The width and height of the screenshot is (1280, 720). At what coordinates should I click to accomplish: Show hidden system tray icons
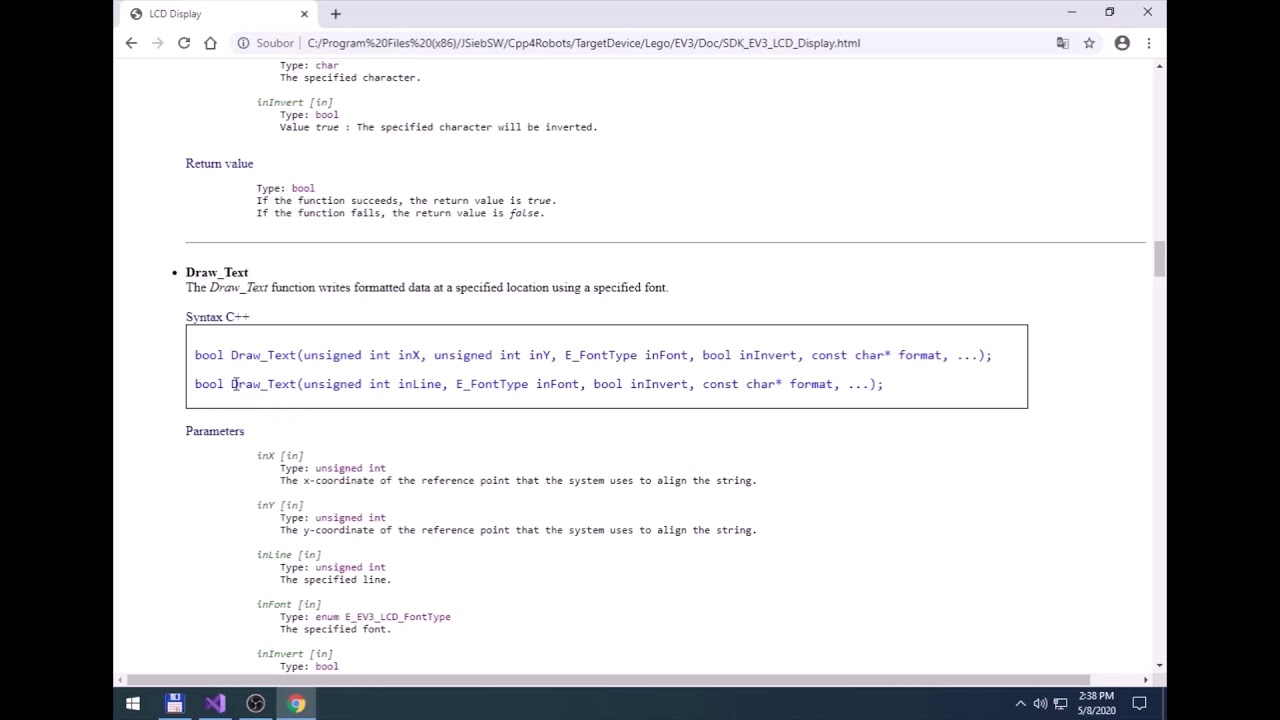point(1020,704)
